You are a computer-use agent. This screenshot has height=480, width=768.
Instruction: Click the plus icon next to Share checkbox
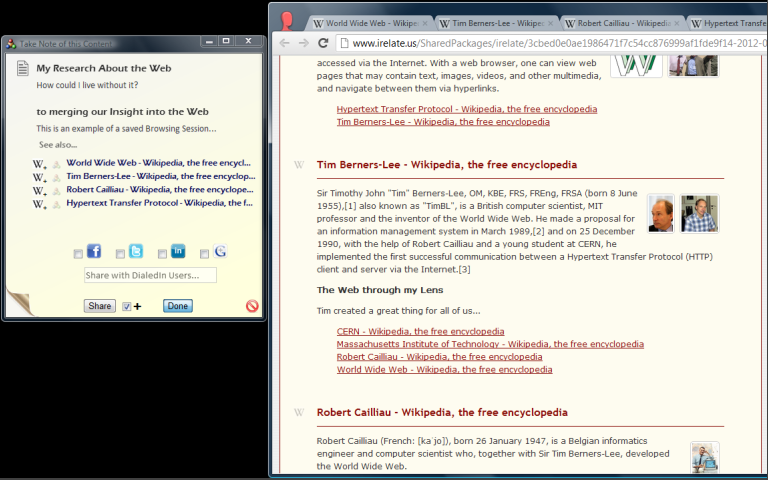click(x=138, y=307)
